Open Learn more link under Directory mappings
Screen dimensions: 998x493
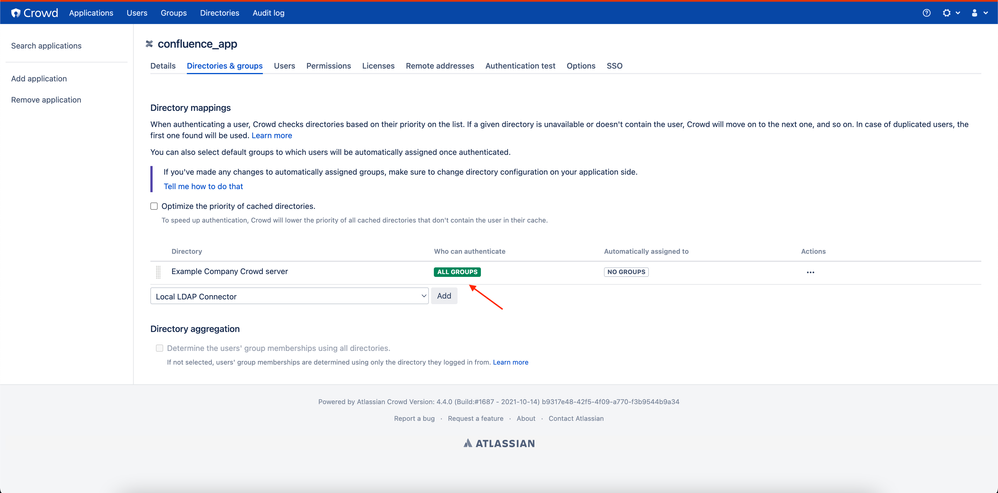[x=272, y=135]
